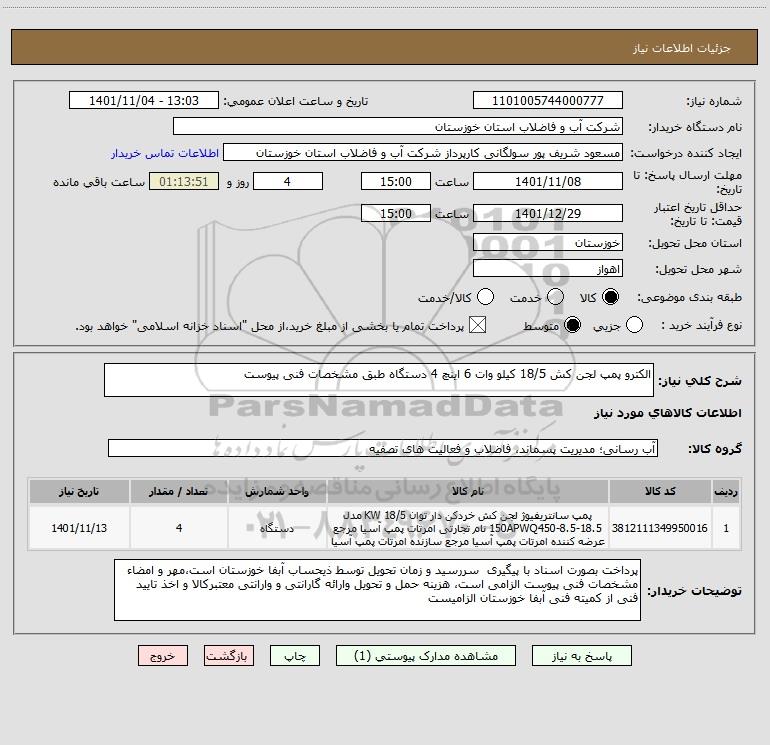Click the requester field مسعود شریف پور
The image size is (770, 745).
423,153
